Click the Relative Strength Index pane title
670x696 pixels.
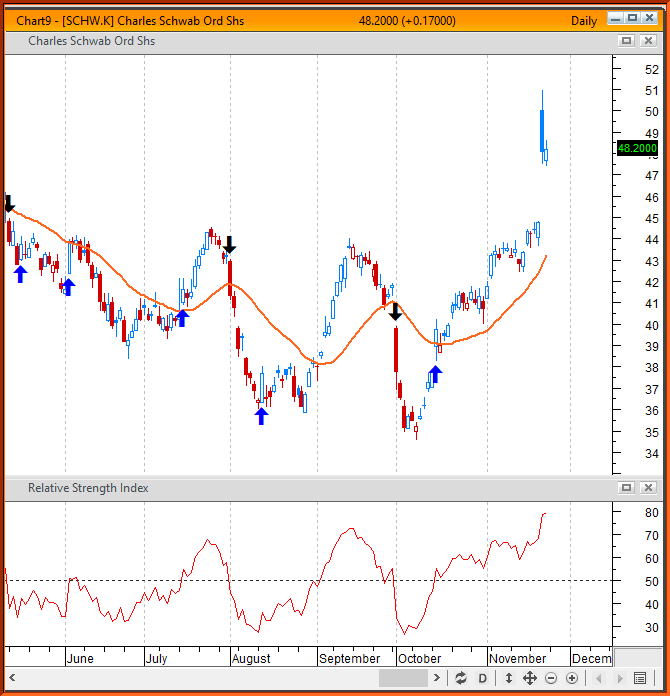point(88,488)
